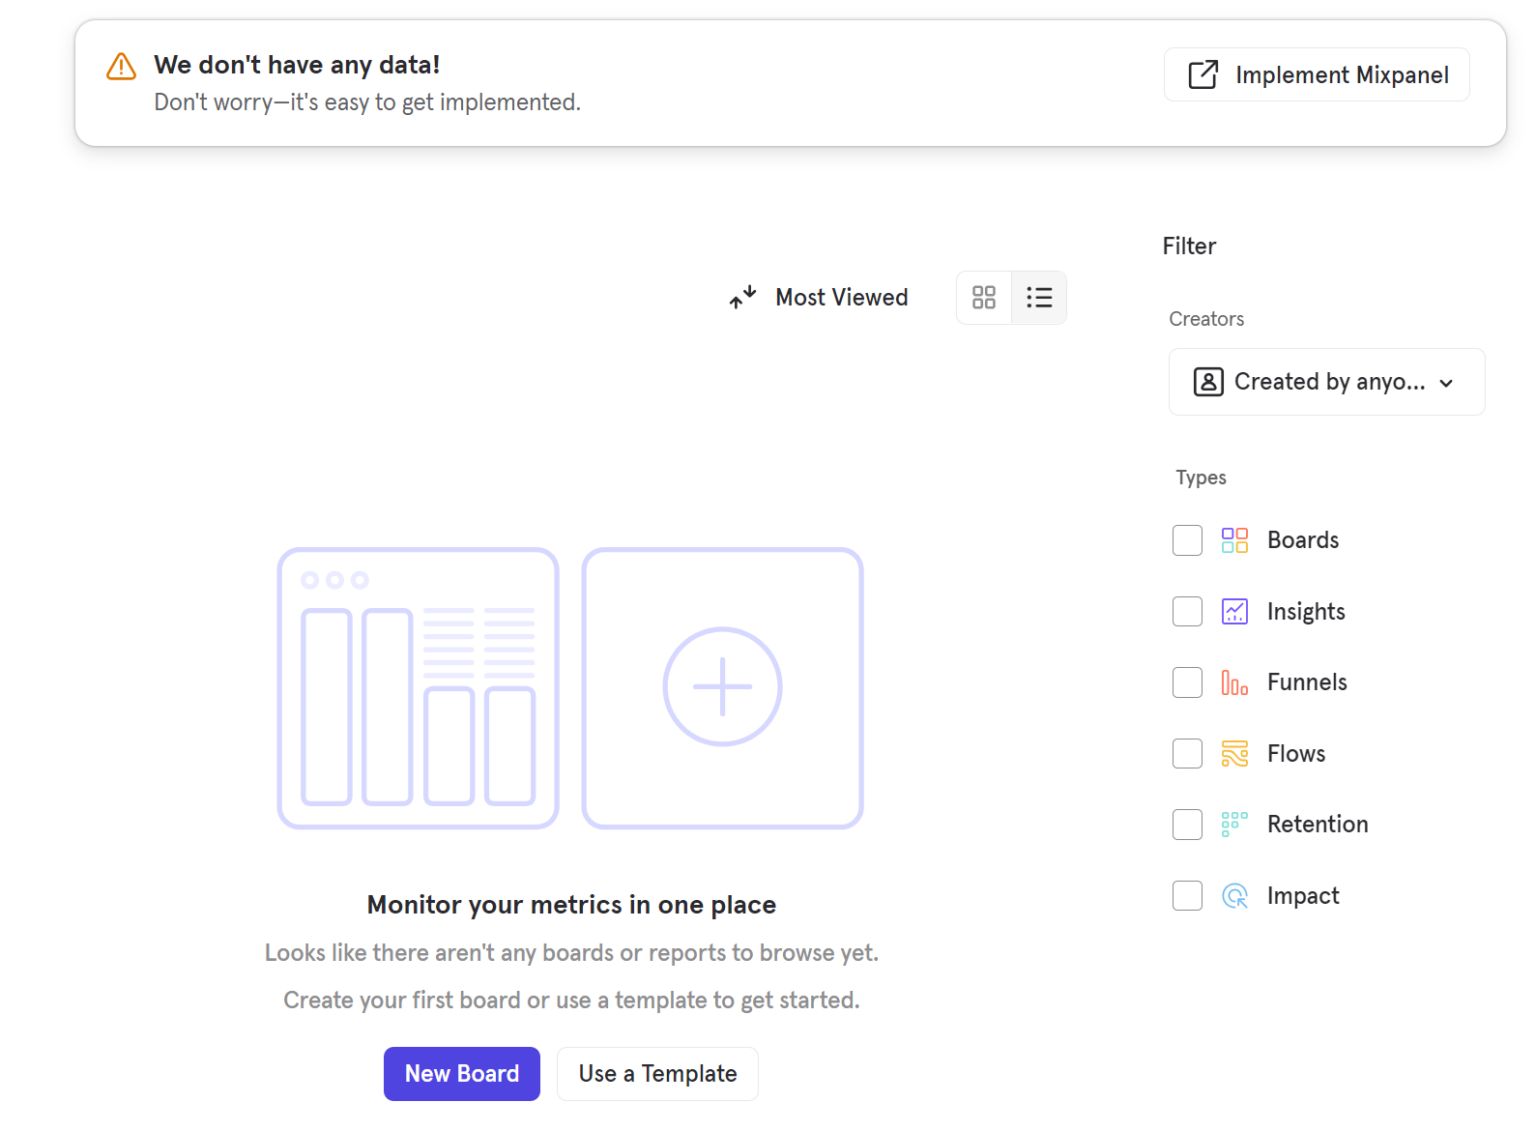Select the Funnels bar icon
This screenshot has height=1131, width=1536.
point(1235,682)
